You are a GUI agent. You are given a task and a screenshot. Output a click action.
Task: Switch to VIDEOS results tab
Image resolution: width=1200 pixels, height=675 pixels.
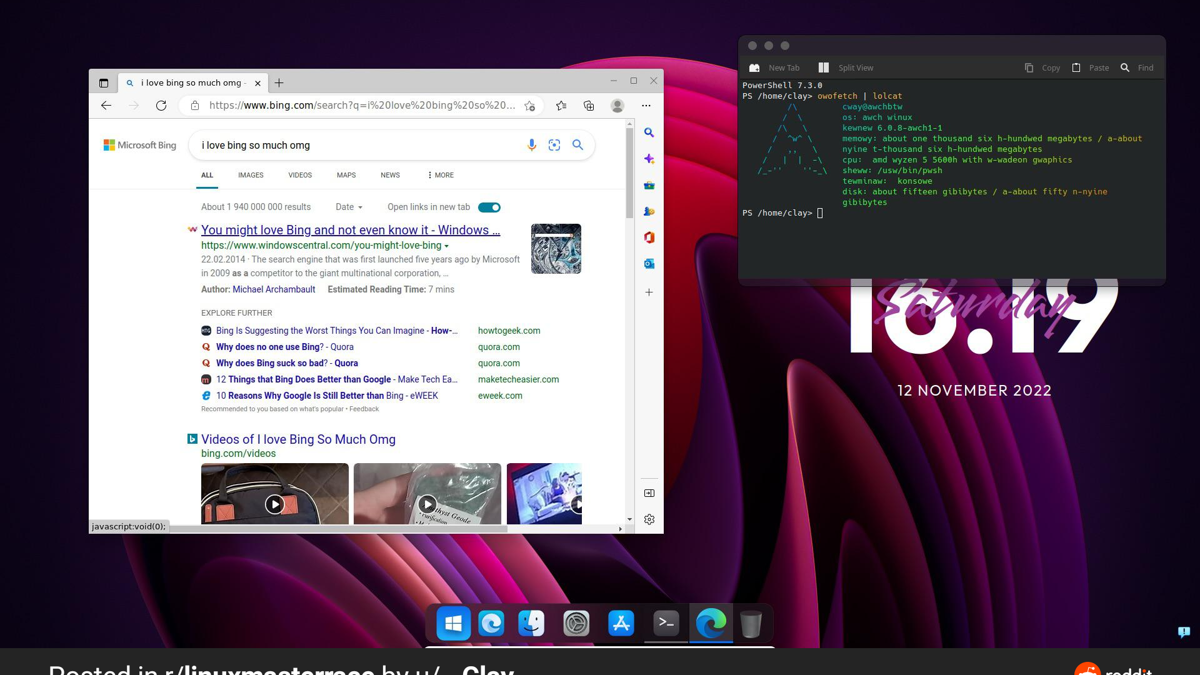(x=300, y=175)
